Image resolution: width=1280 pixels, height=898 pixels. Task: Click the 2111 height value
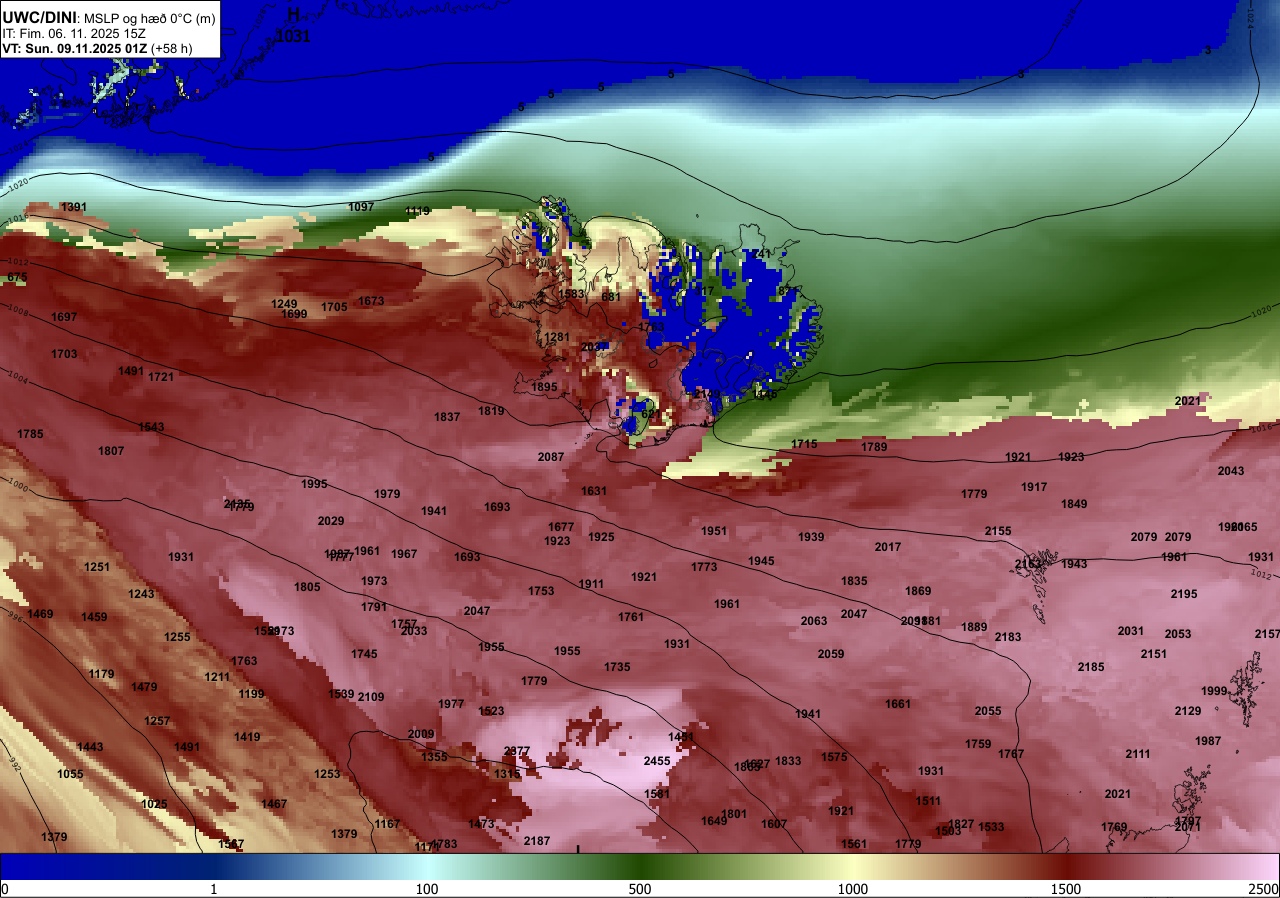coord(1138,754)
